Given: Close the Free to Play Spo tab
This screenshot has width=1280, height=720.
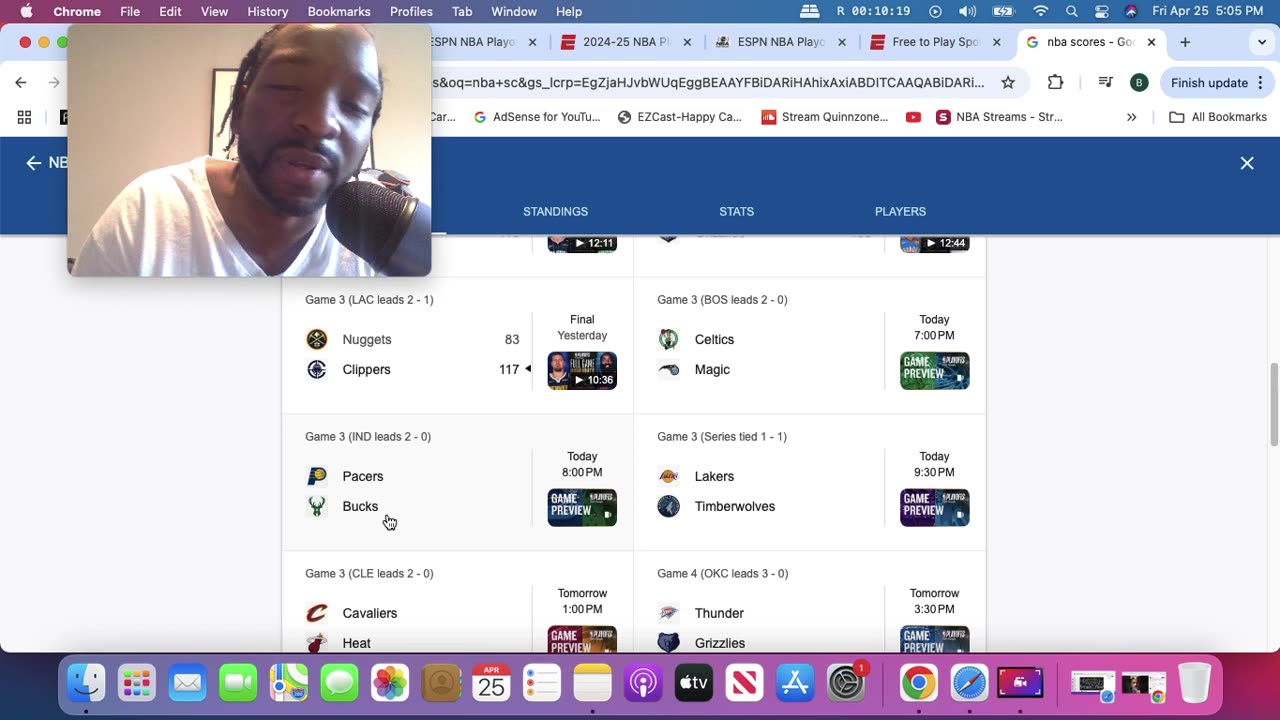Looking at the screenshot, I should (997, 42).
